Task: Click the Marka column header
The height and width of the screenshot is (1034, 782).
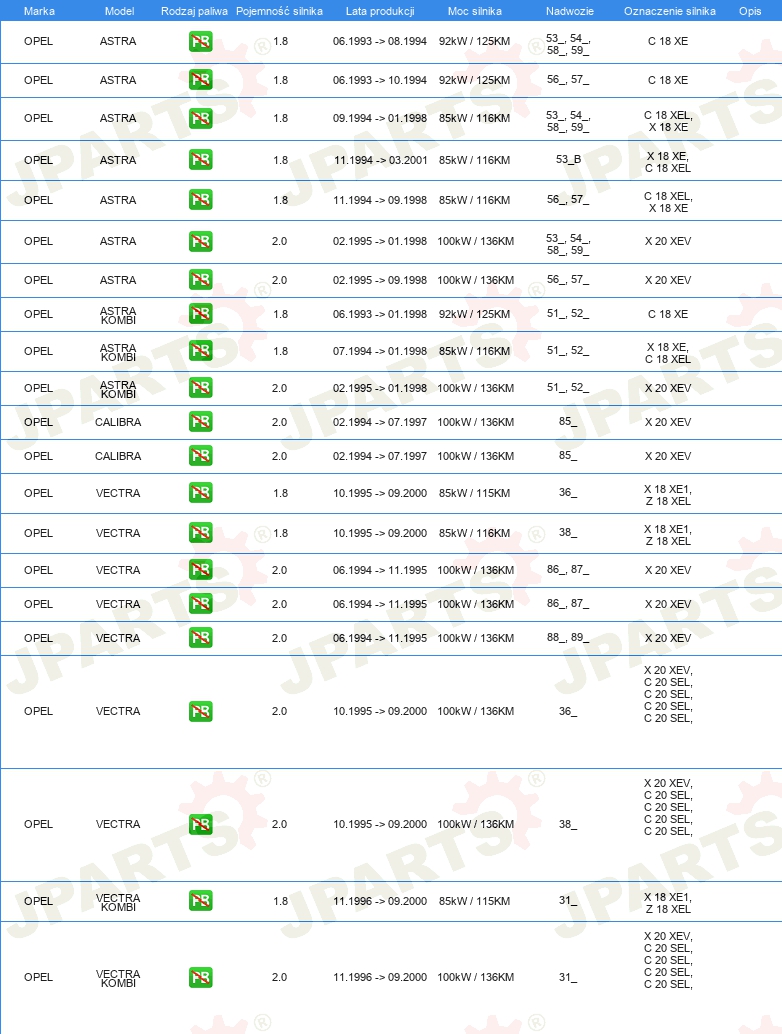Action: tap(39, 11)
